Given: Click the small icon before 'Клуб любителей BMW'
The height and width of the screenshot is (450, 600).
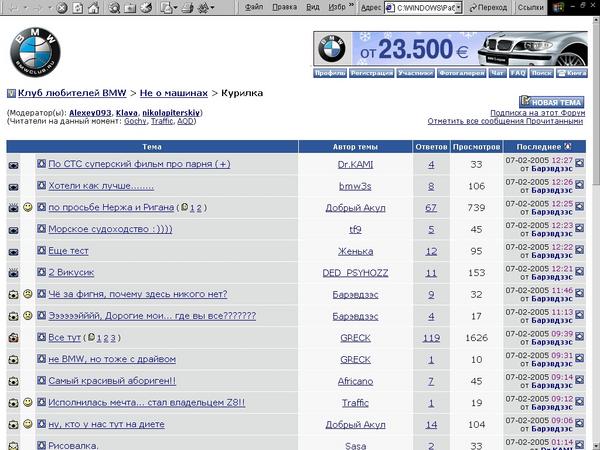Looking at the screenshot, I should (x=11, y=93).
